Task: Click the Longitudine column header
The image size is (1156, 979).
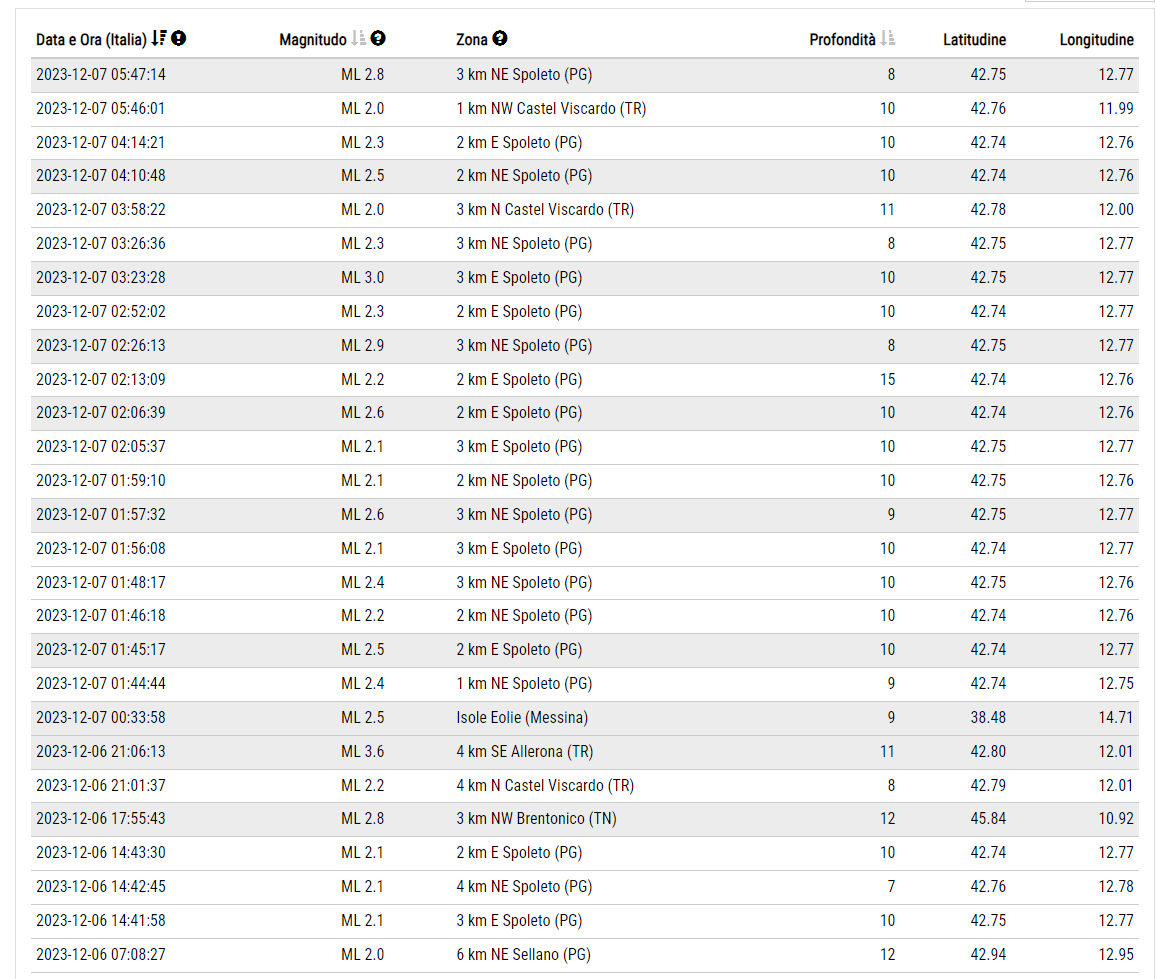Action: click(x=1096, y=40)
